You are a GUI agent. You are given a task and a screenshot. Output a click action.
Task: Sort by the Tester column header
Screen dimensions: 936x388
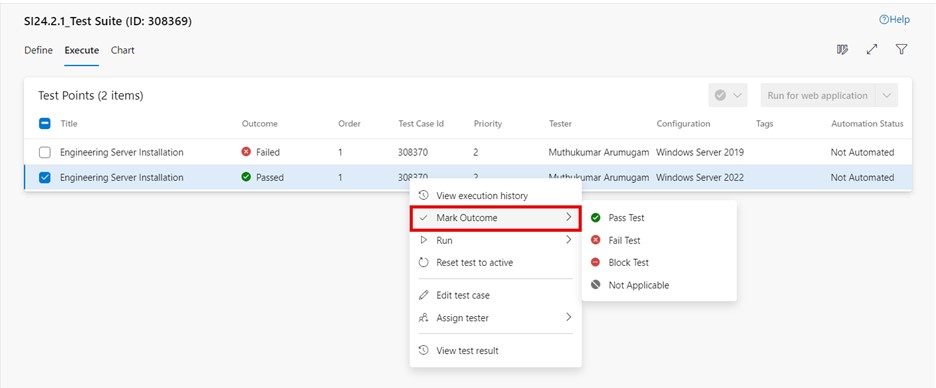560,124
